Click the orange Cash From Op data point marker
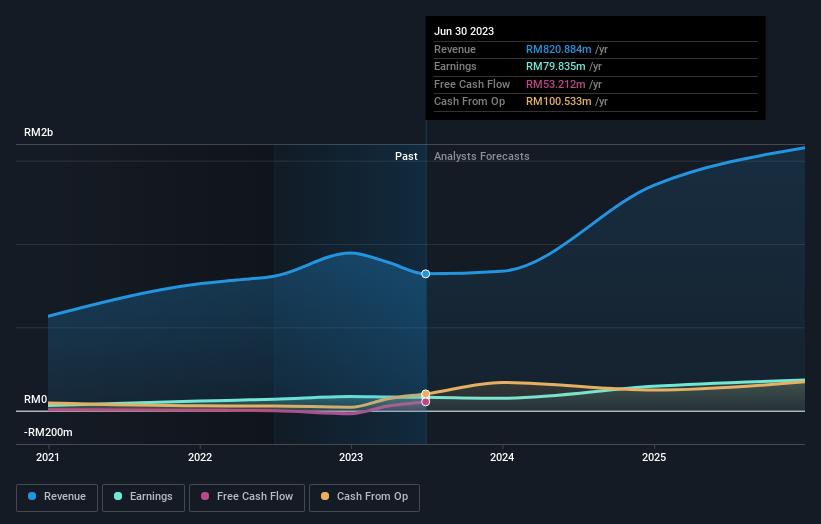Image resolution: width=821 pixels, height=524 pixels. tap(426, 394)
